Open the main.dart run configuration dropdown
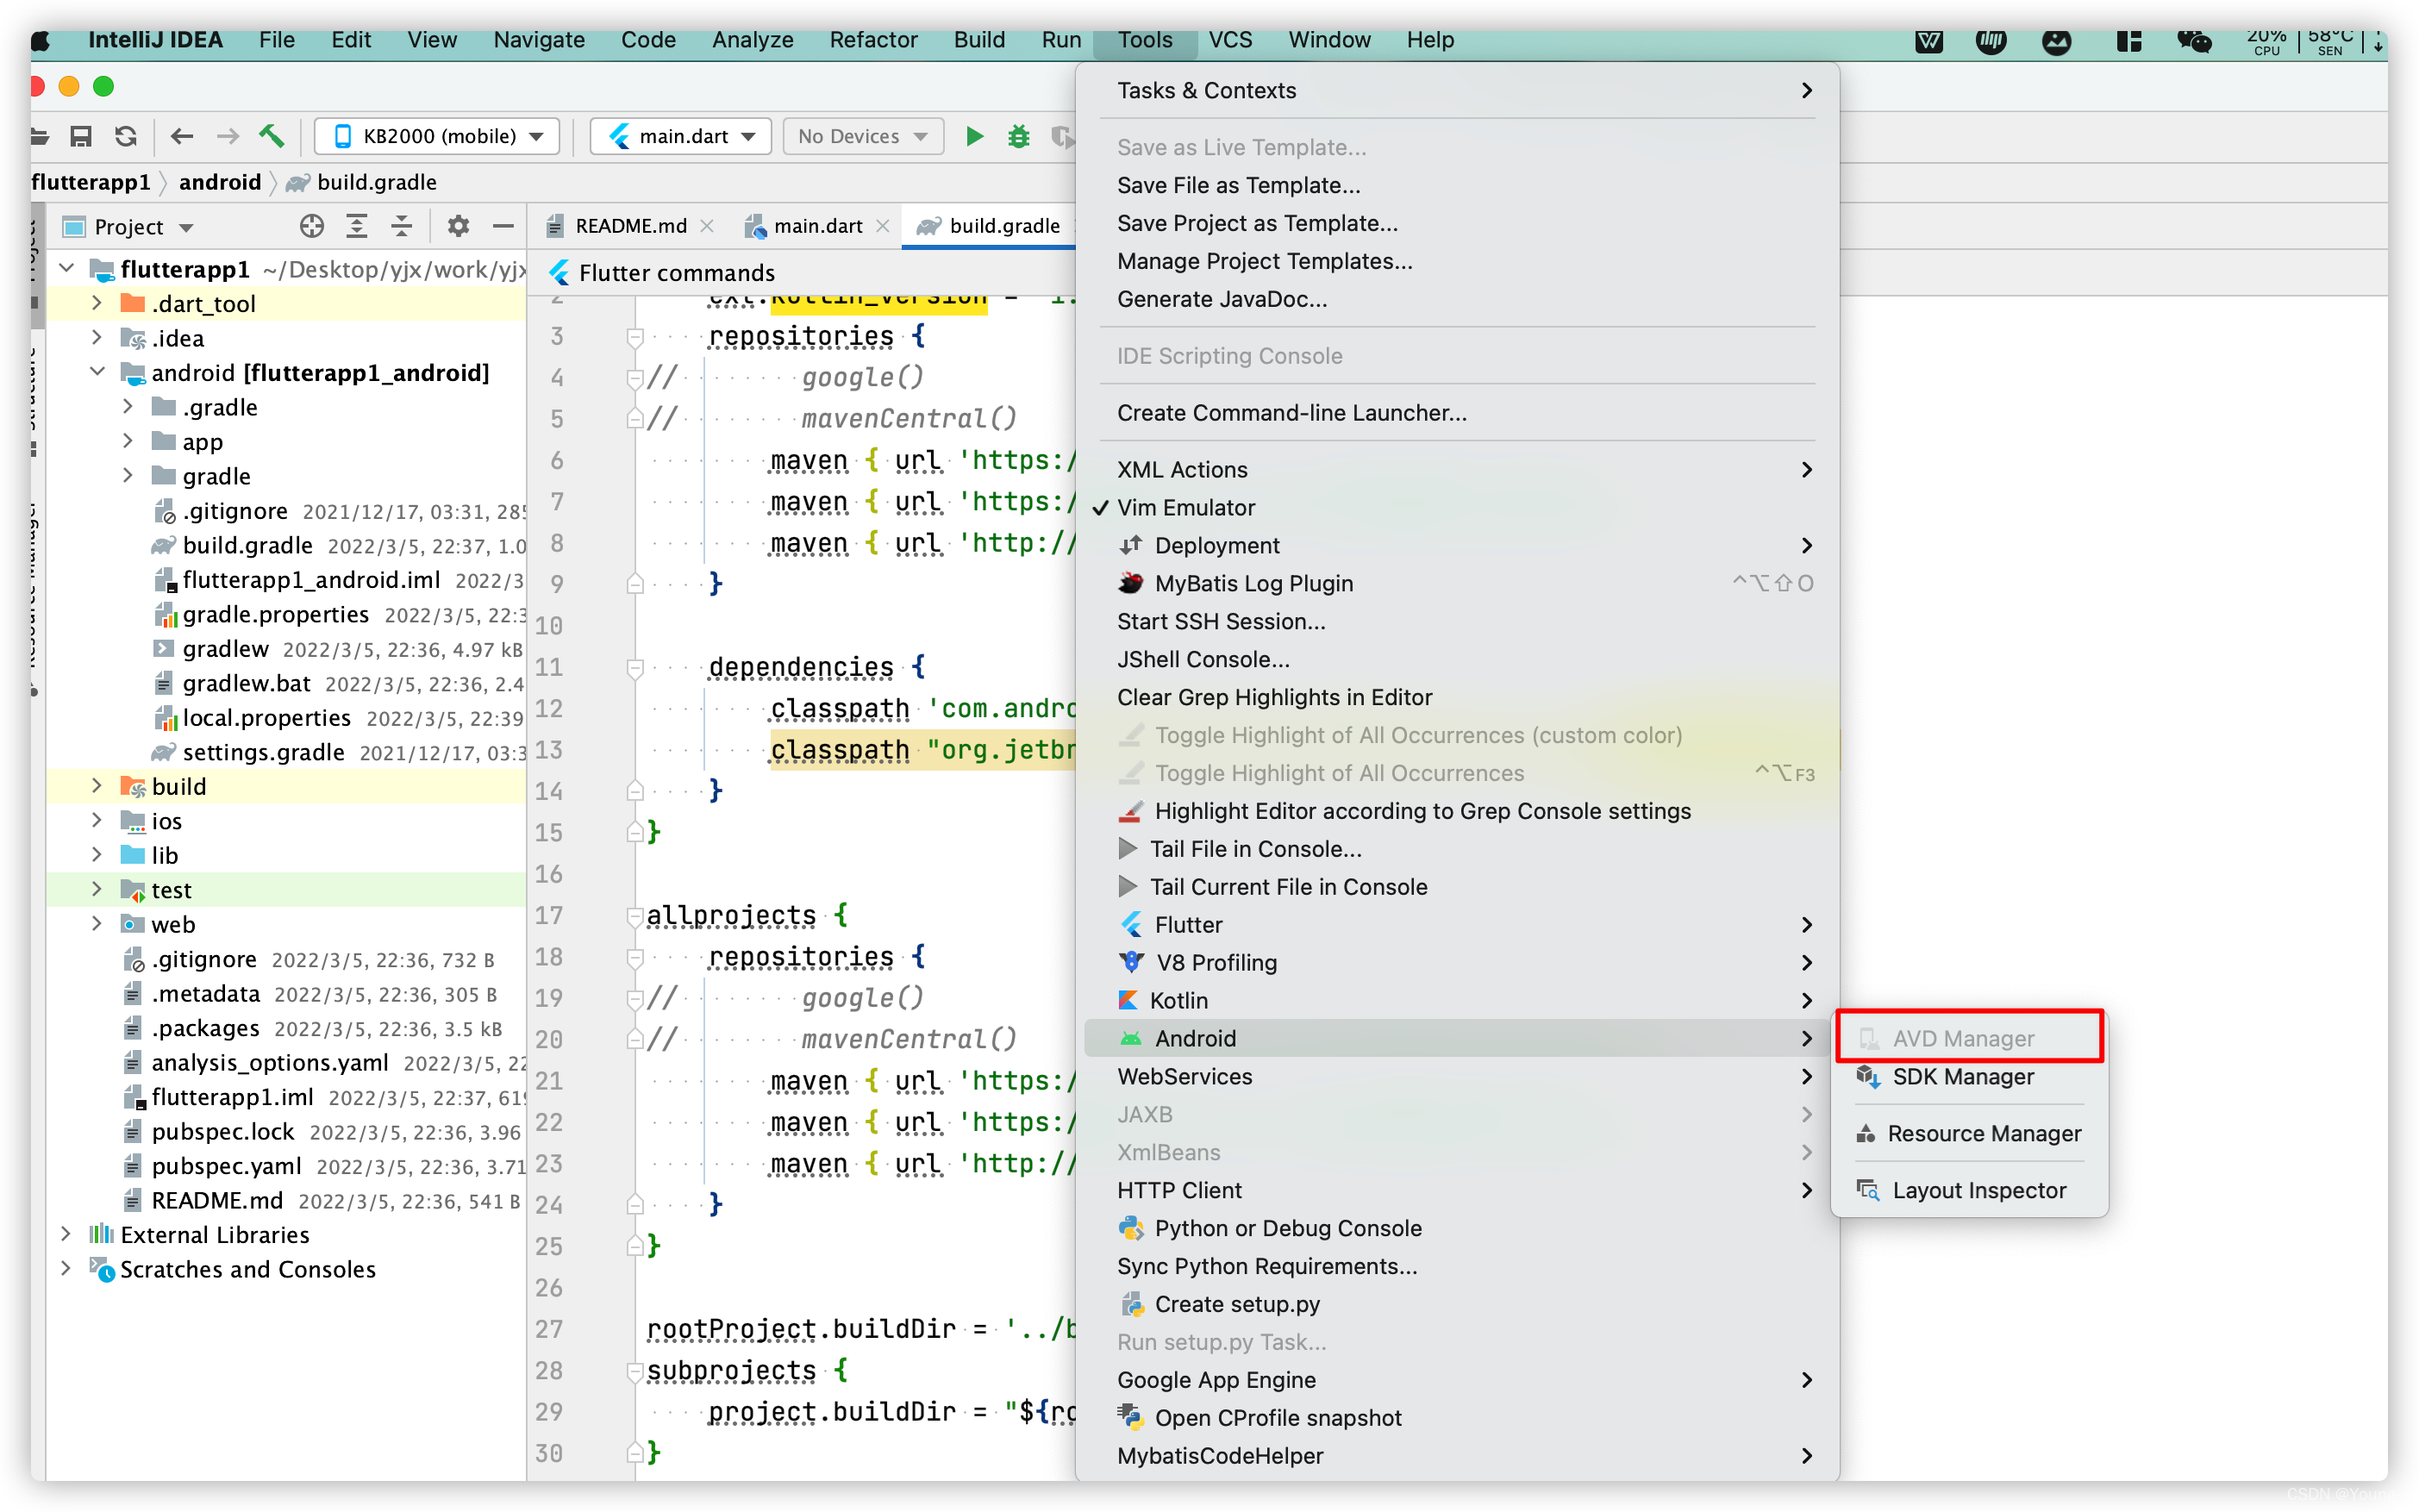 (x=681, y=136)
